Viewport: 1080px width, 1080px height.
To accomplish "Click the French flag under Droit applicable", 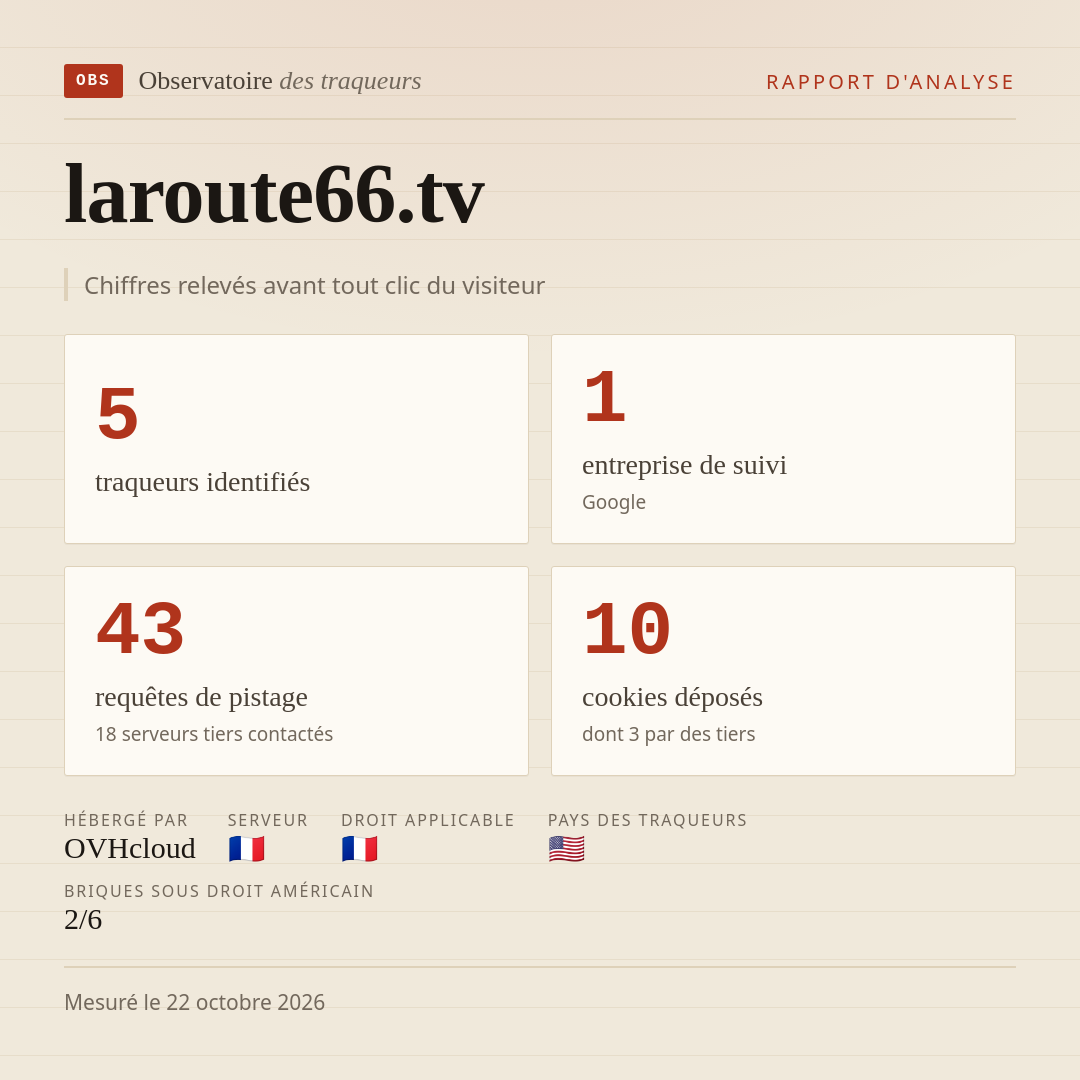I will pos(360,849).
